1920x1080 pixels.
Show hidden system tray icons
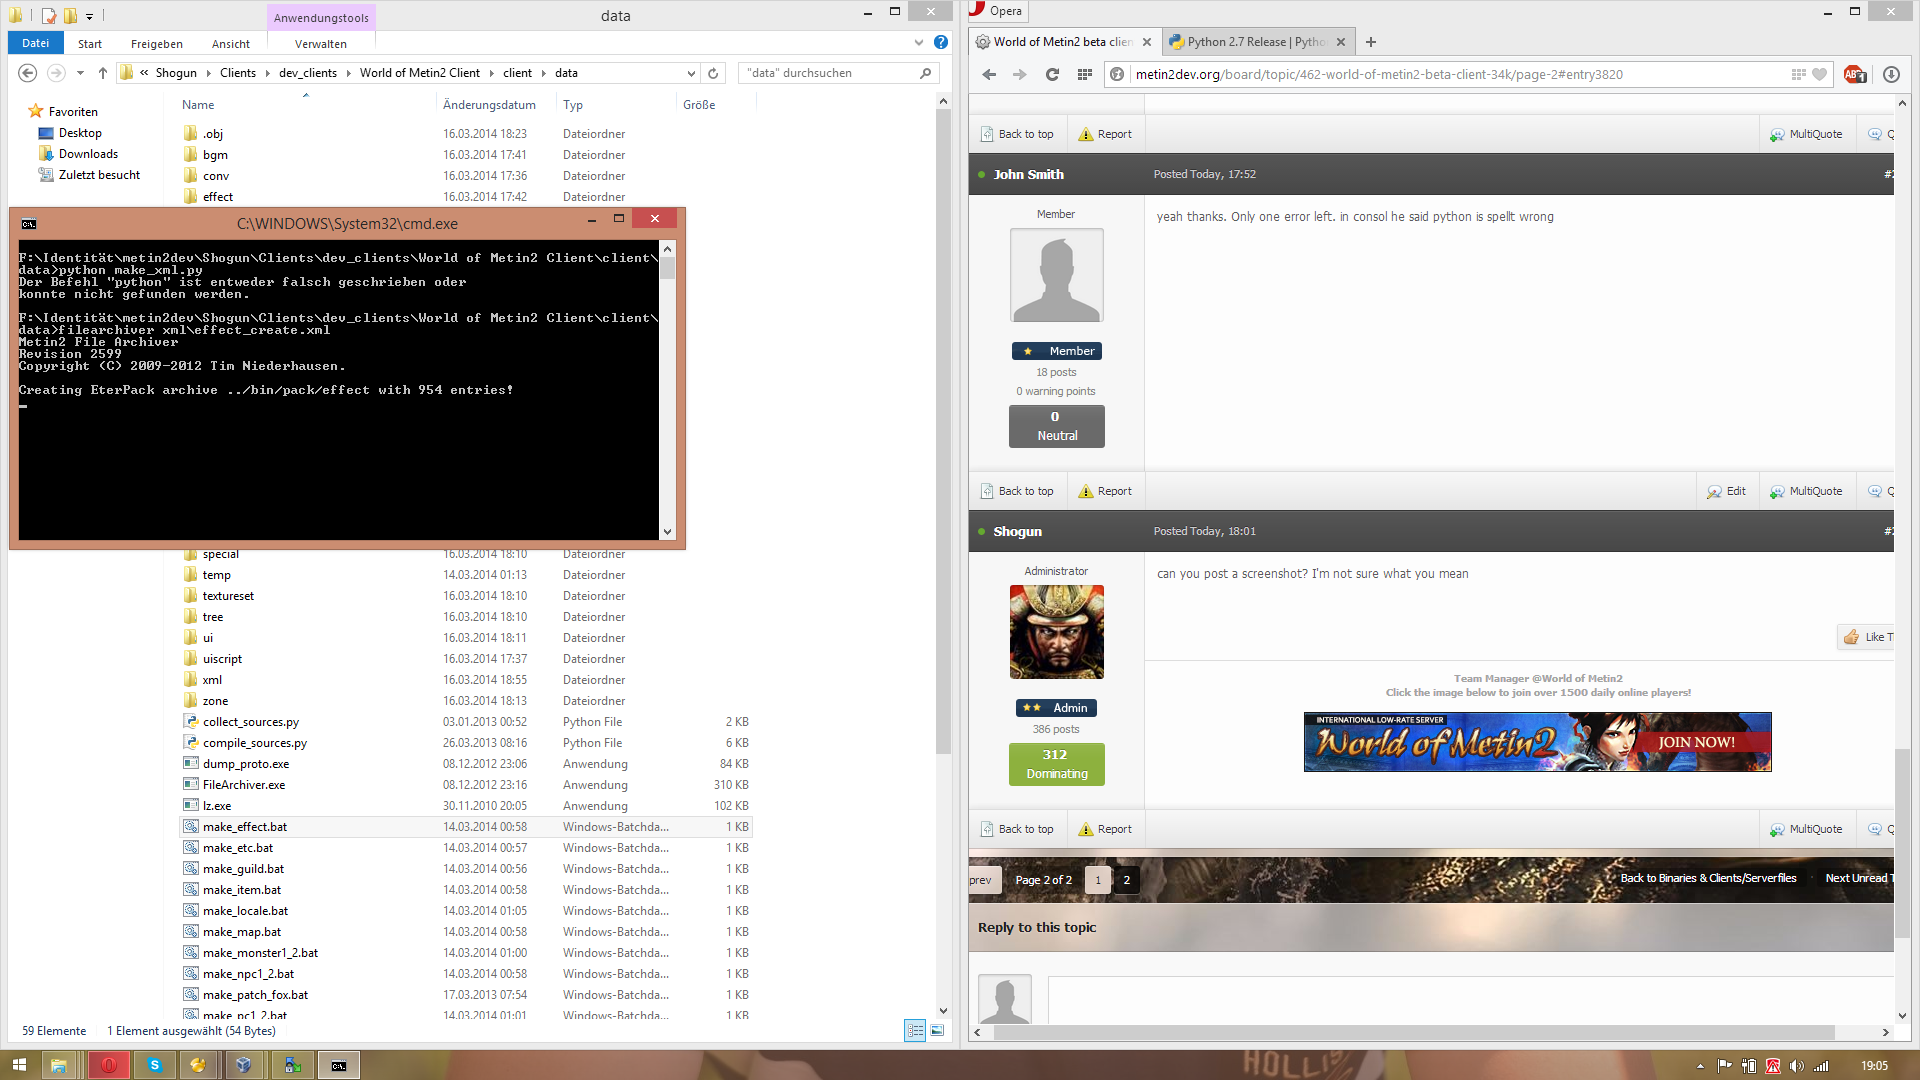[1700, 1066]
